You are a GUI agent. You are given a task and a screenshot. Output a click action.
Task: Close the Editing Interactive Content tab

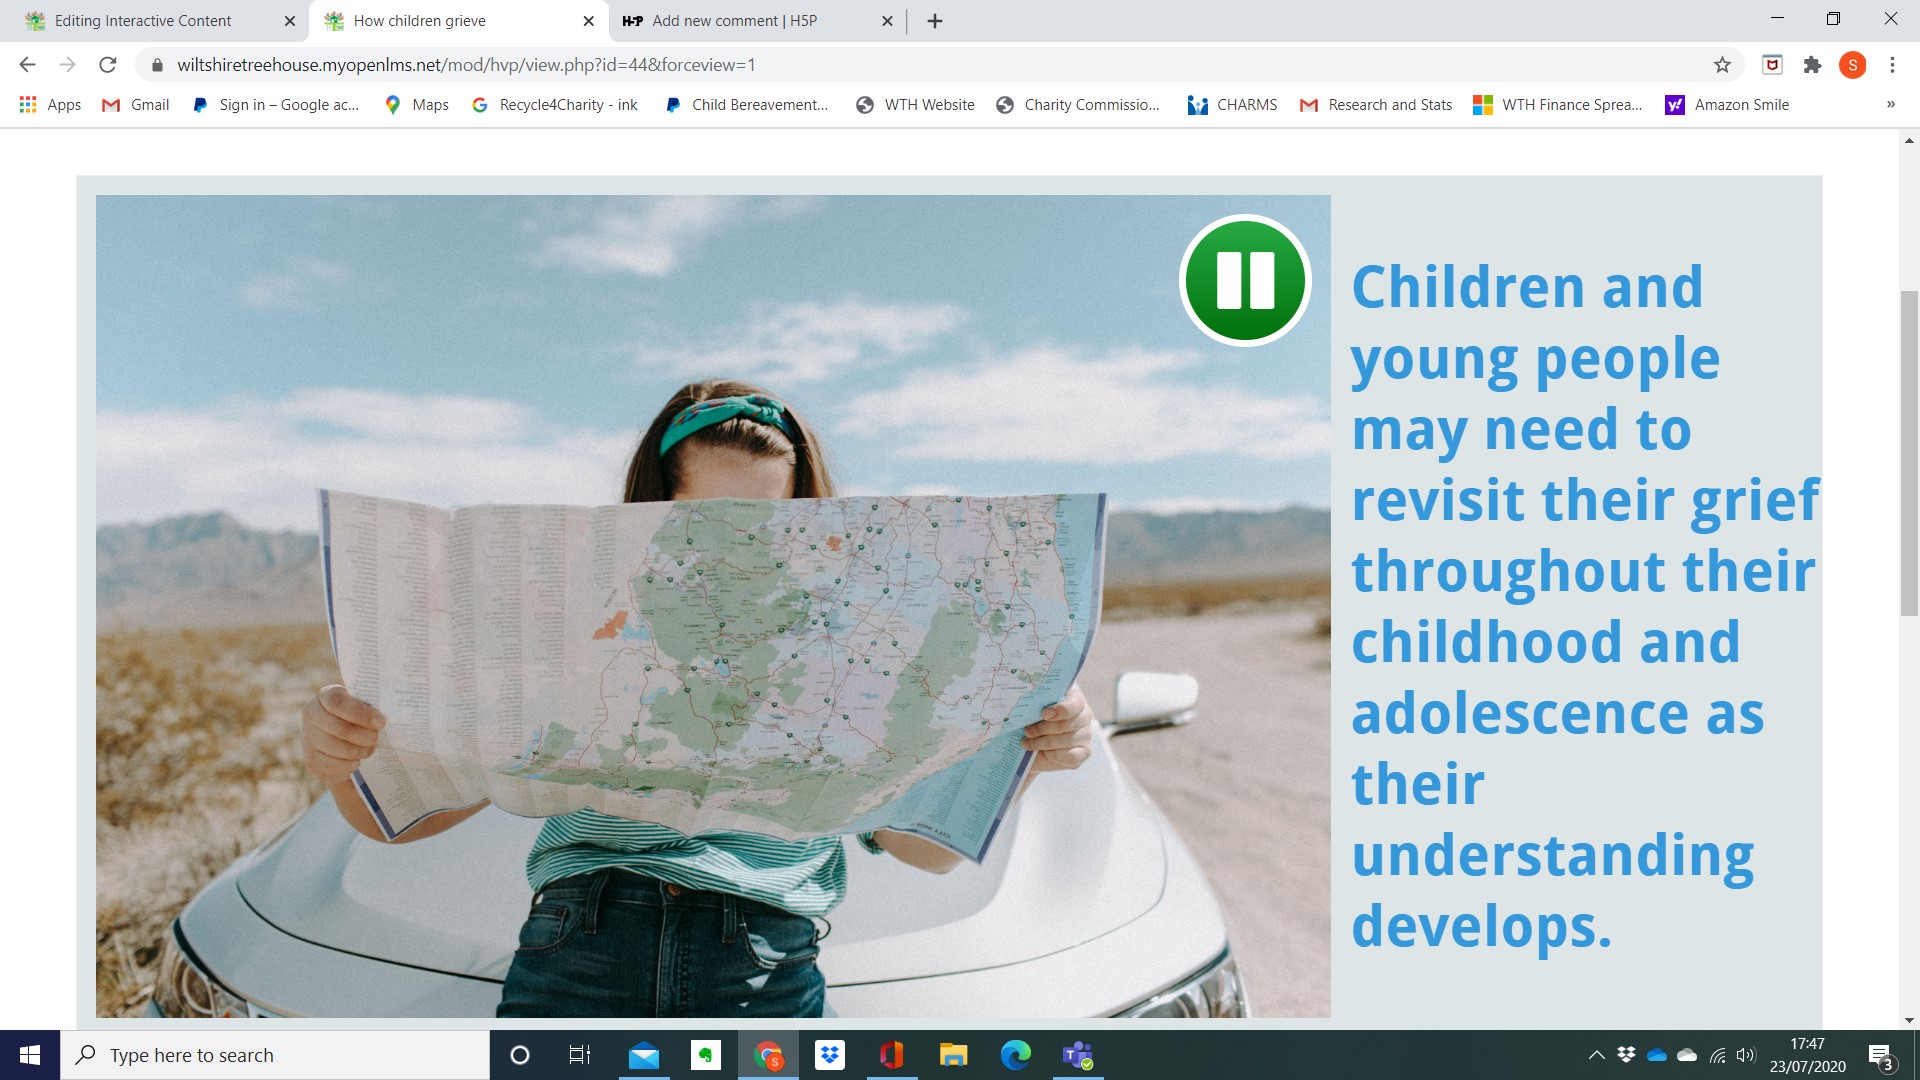(x=290, y=21)
